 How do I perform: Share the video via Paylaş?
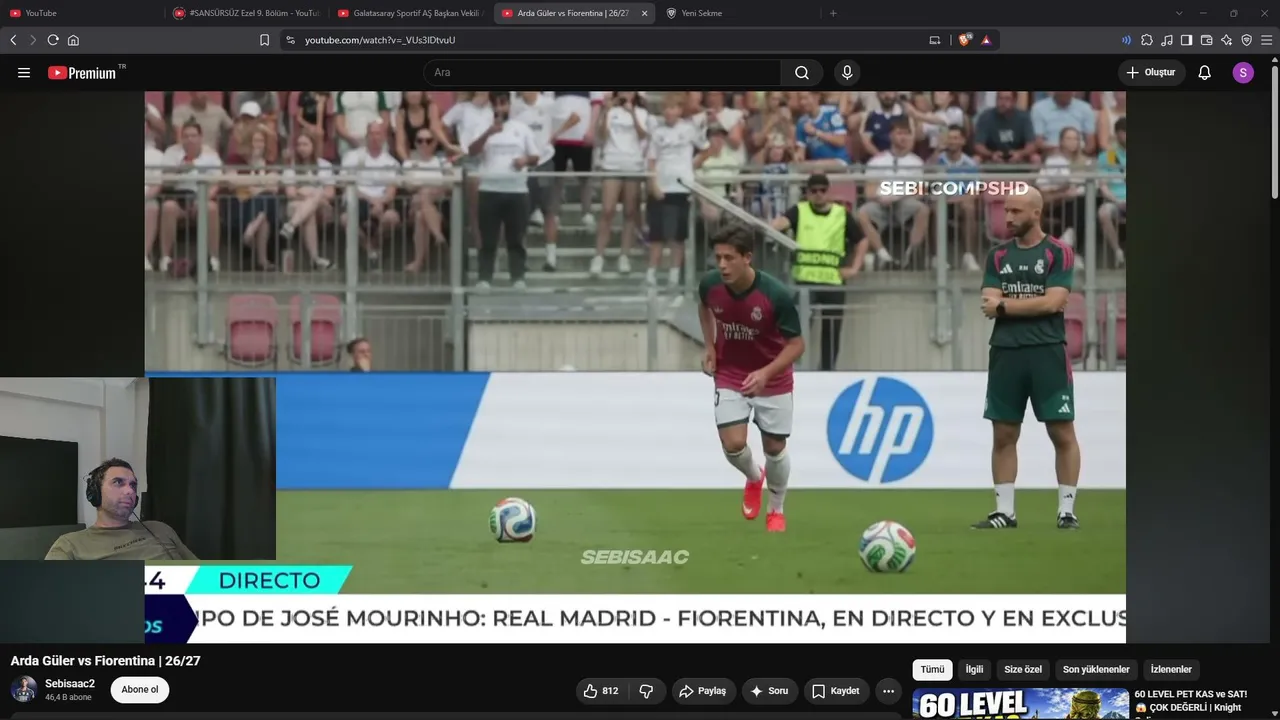[x=702, y=691]
